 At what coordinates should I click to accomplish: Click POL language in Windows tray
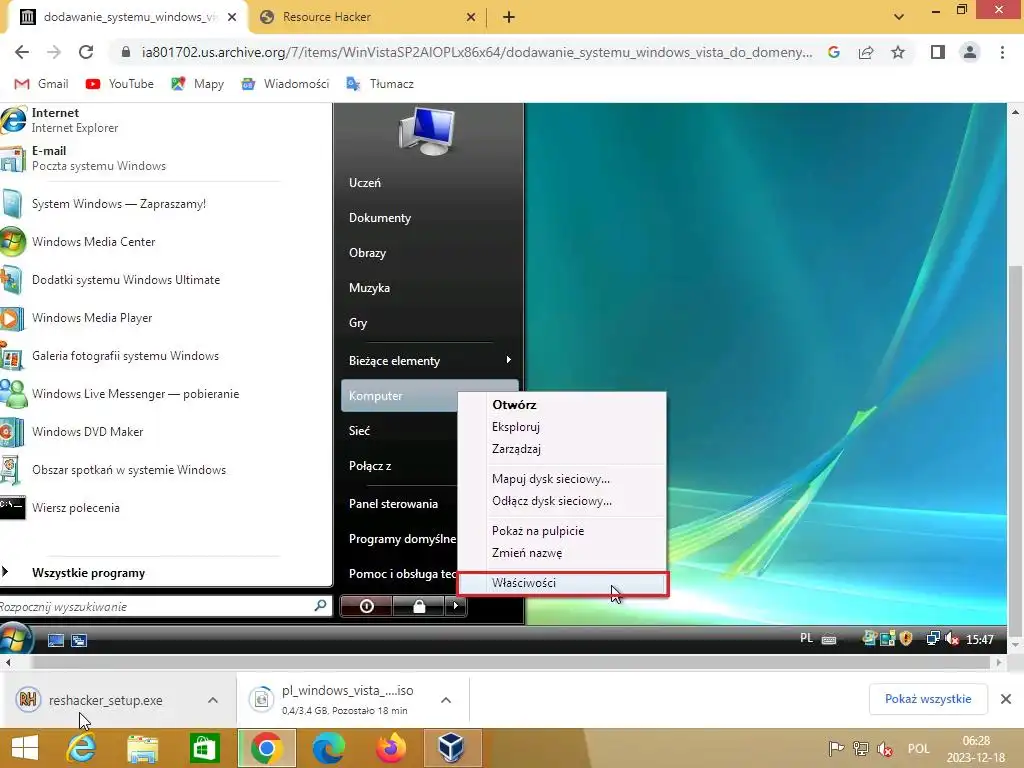pyautogui.click(x=918, y=748)
